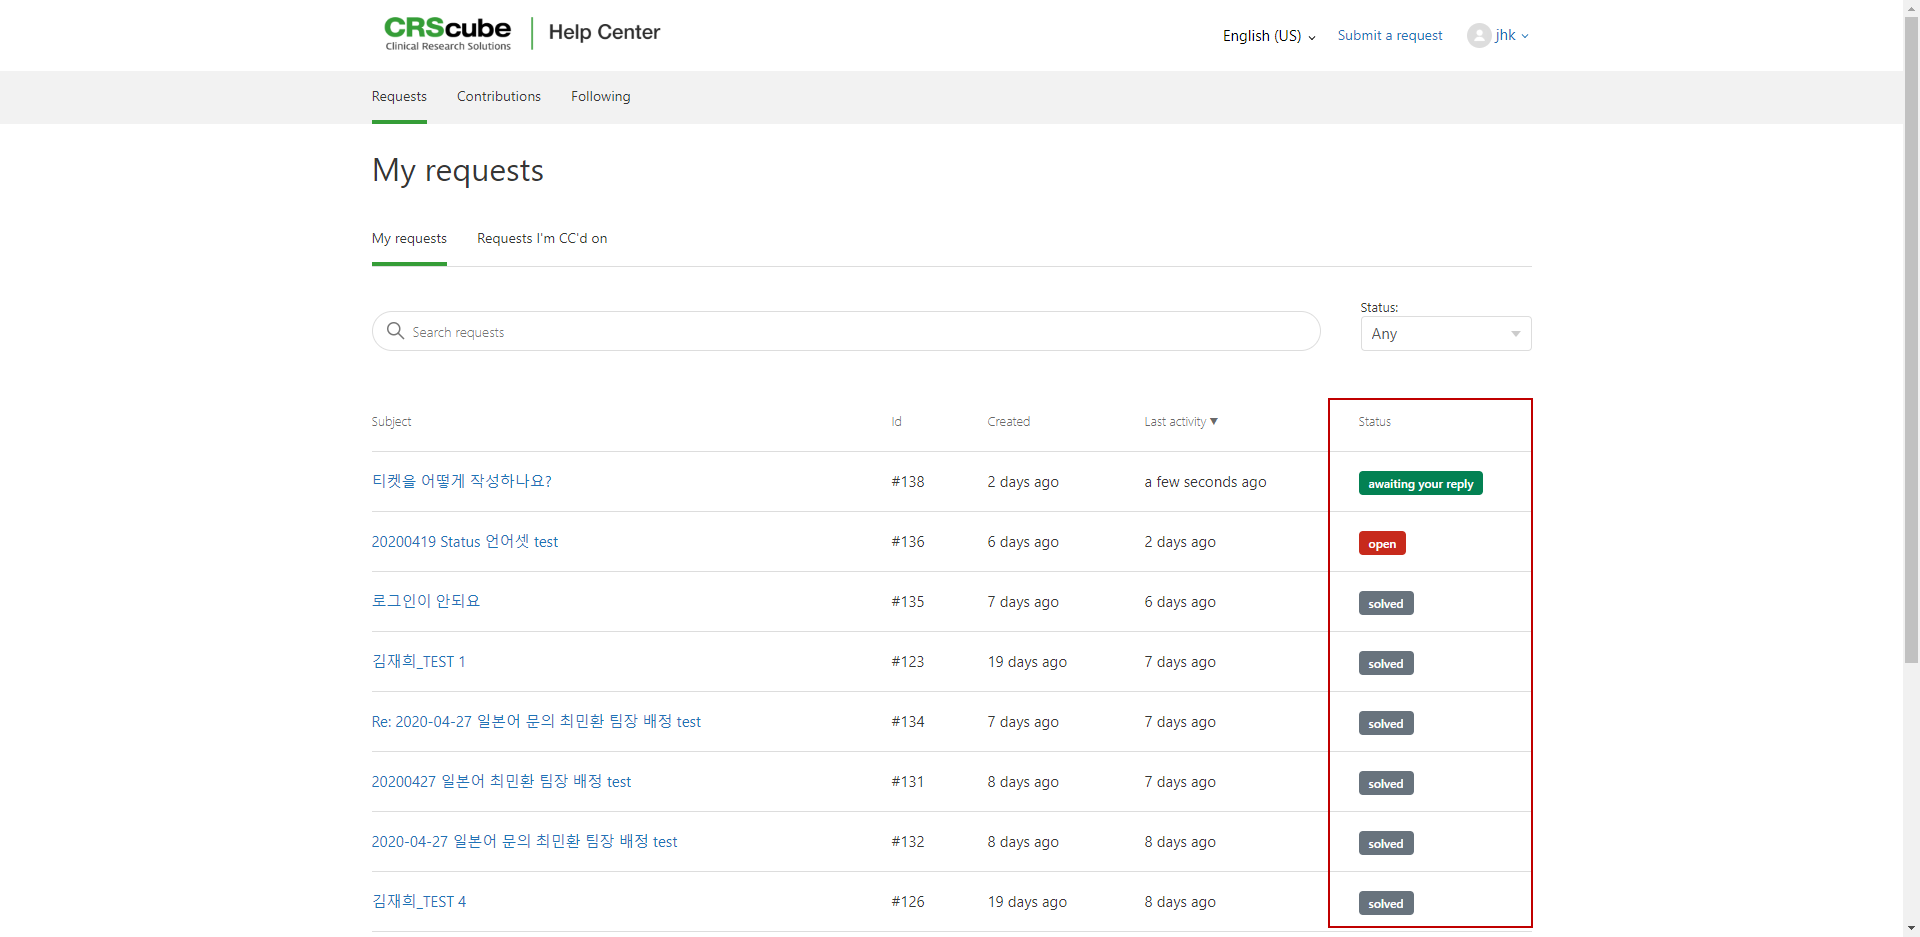Click the solved badge for request #135
1920x937 pixels.
pos(1385,603)
